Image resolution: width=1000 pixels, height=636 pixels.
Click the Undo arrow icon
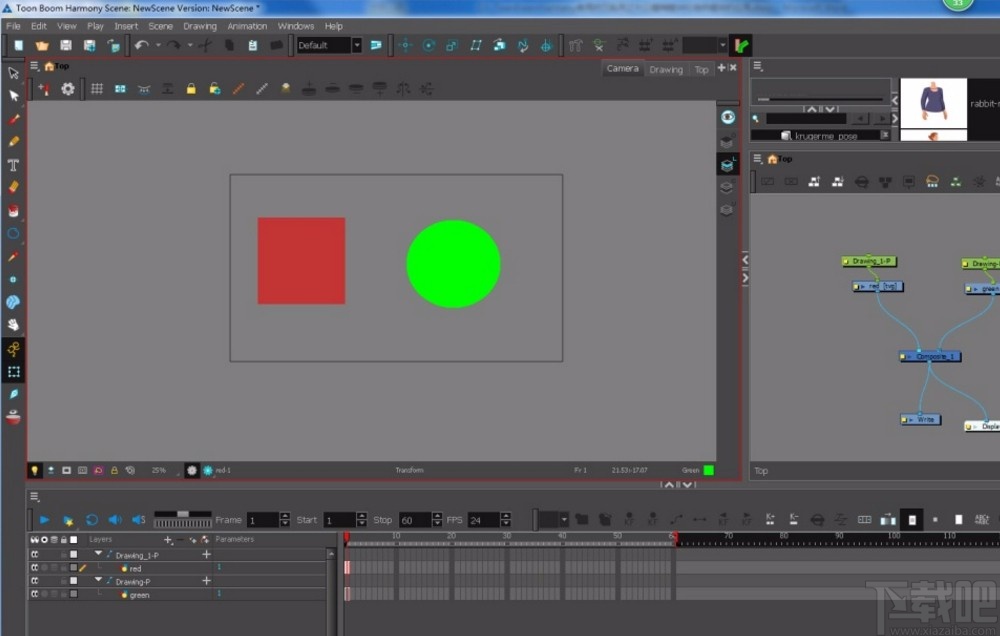coord(141,45)
